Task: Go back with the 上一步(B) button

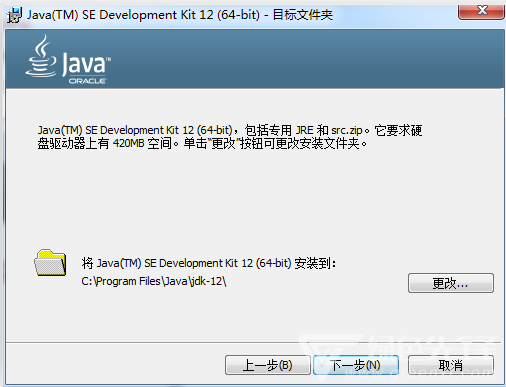Action: pyautogui.click(x=268, y=365)
